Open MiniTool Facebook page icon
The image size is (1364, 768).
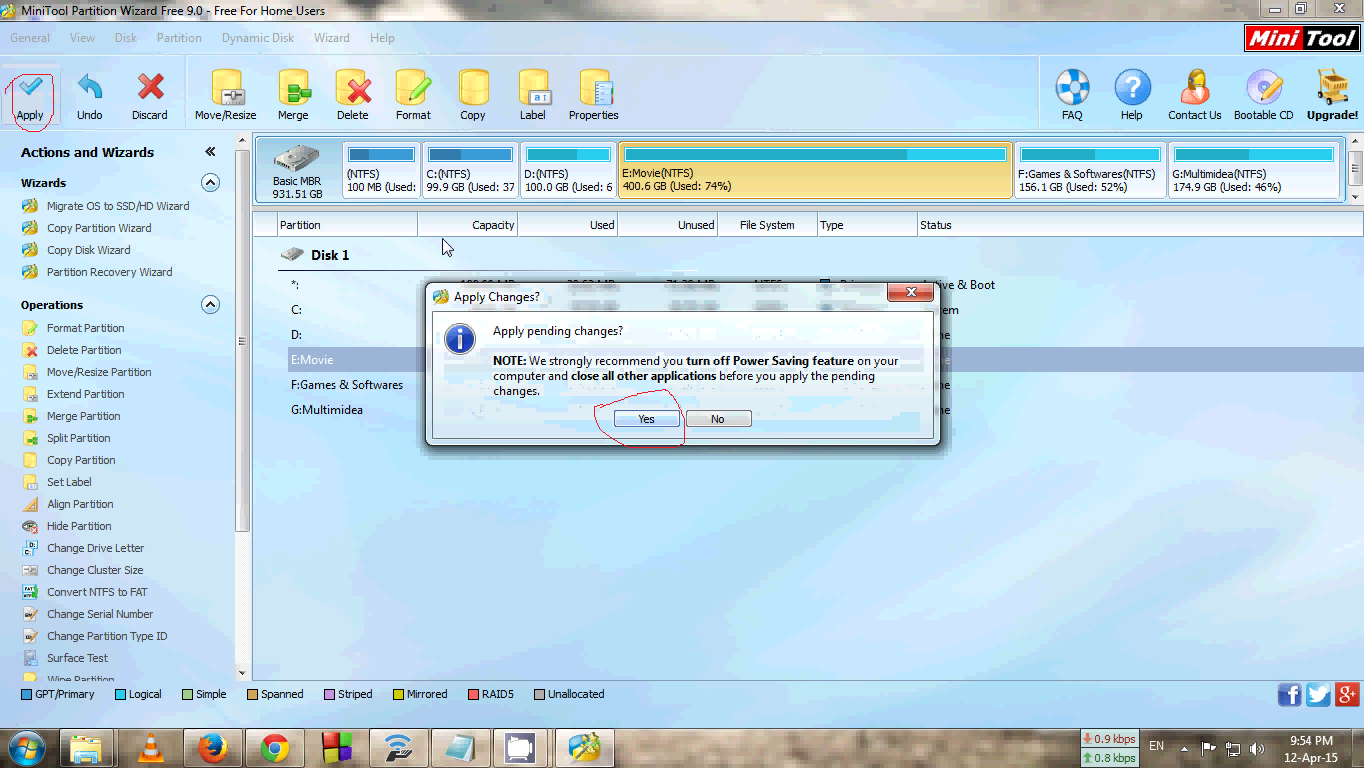coord(1289,694)
